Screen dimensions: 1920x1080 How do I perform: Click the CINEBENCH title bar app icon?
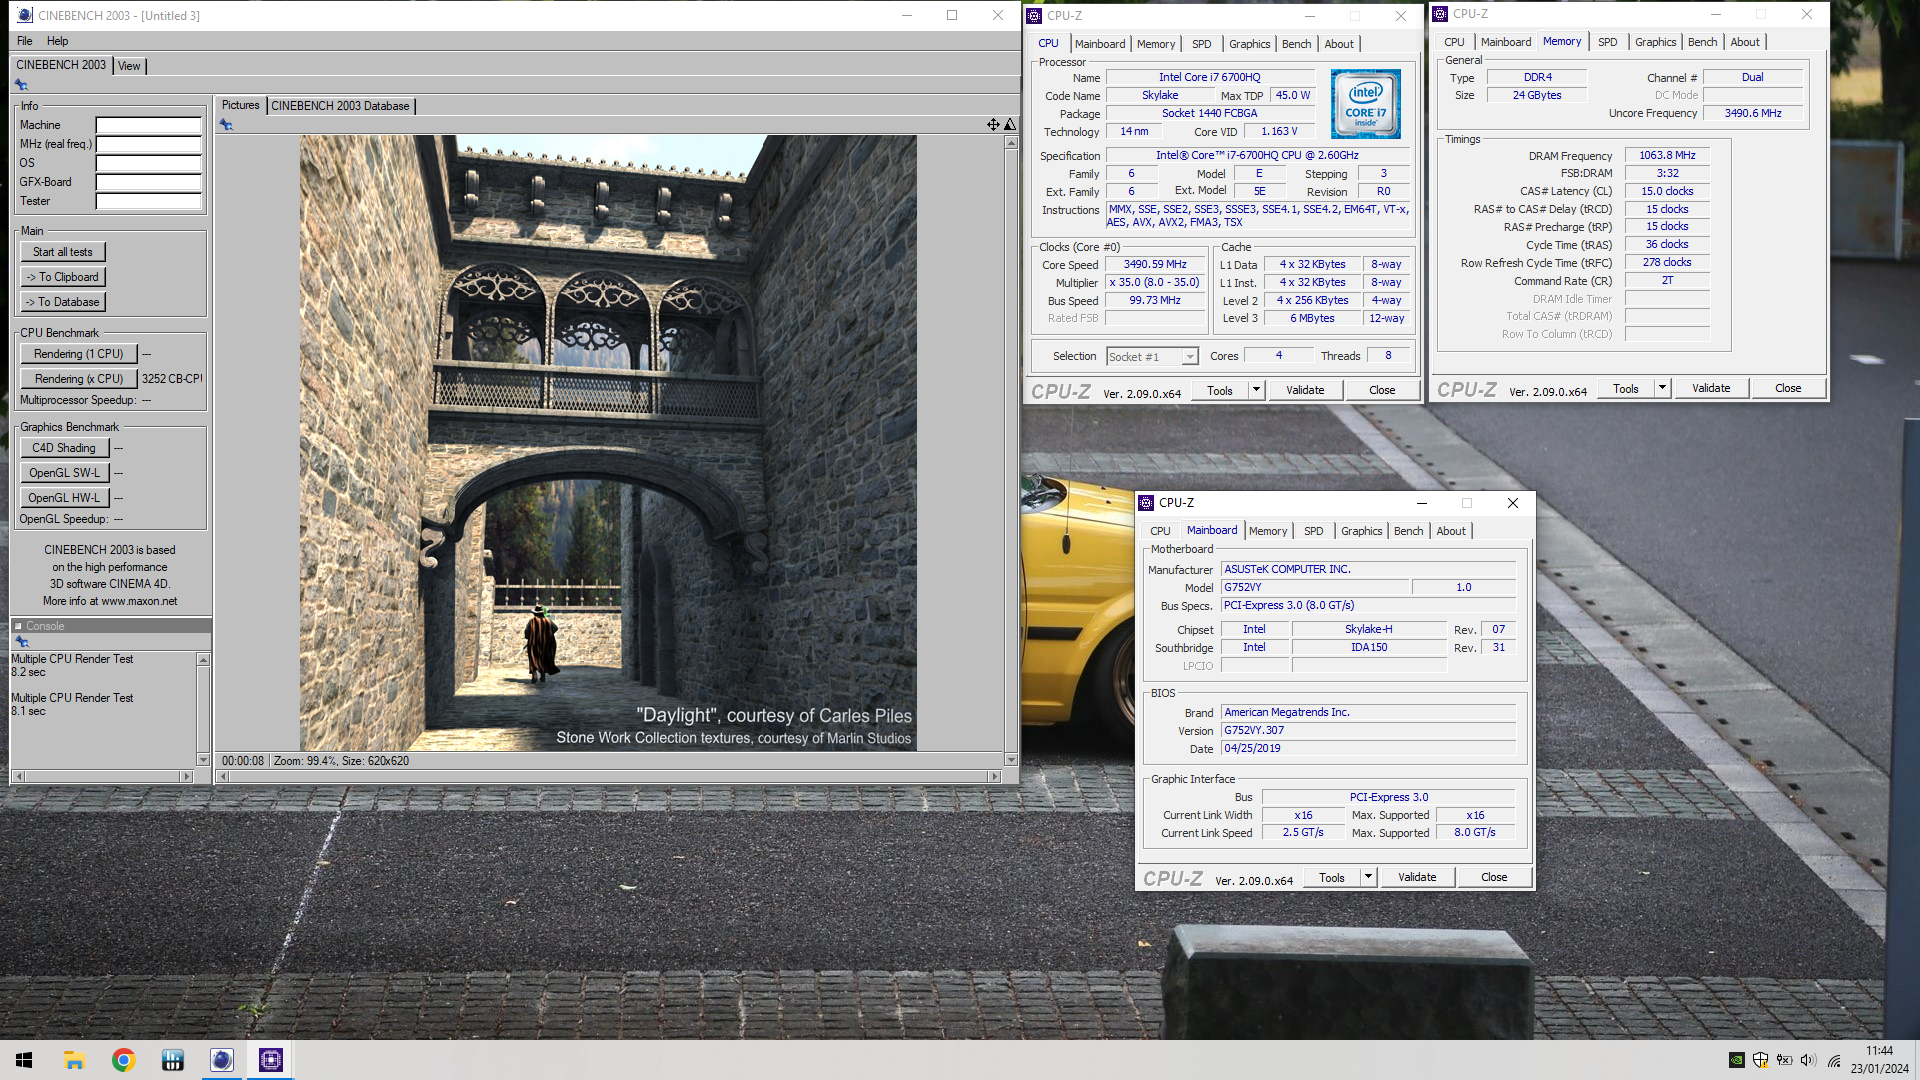(25, 15)
